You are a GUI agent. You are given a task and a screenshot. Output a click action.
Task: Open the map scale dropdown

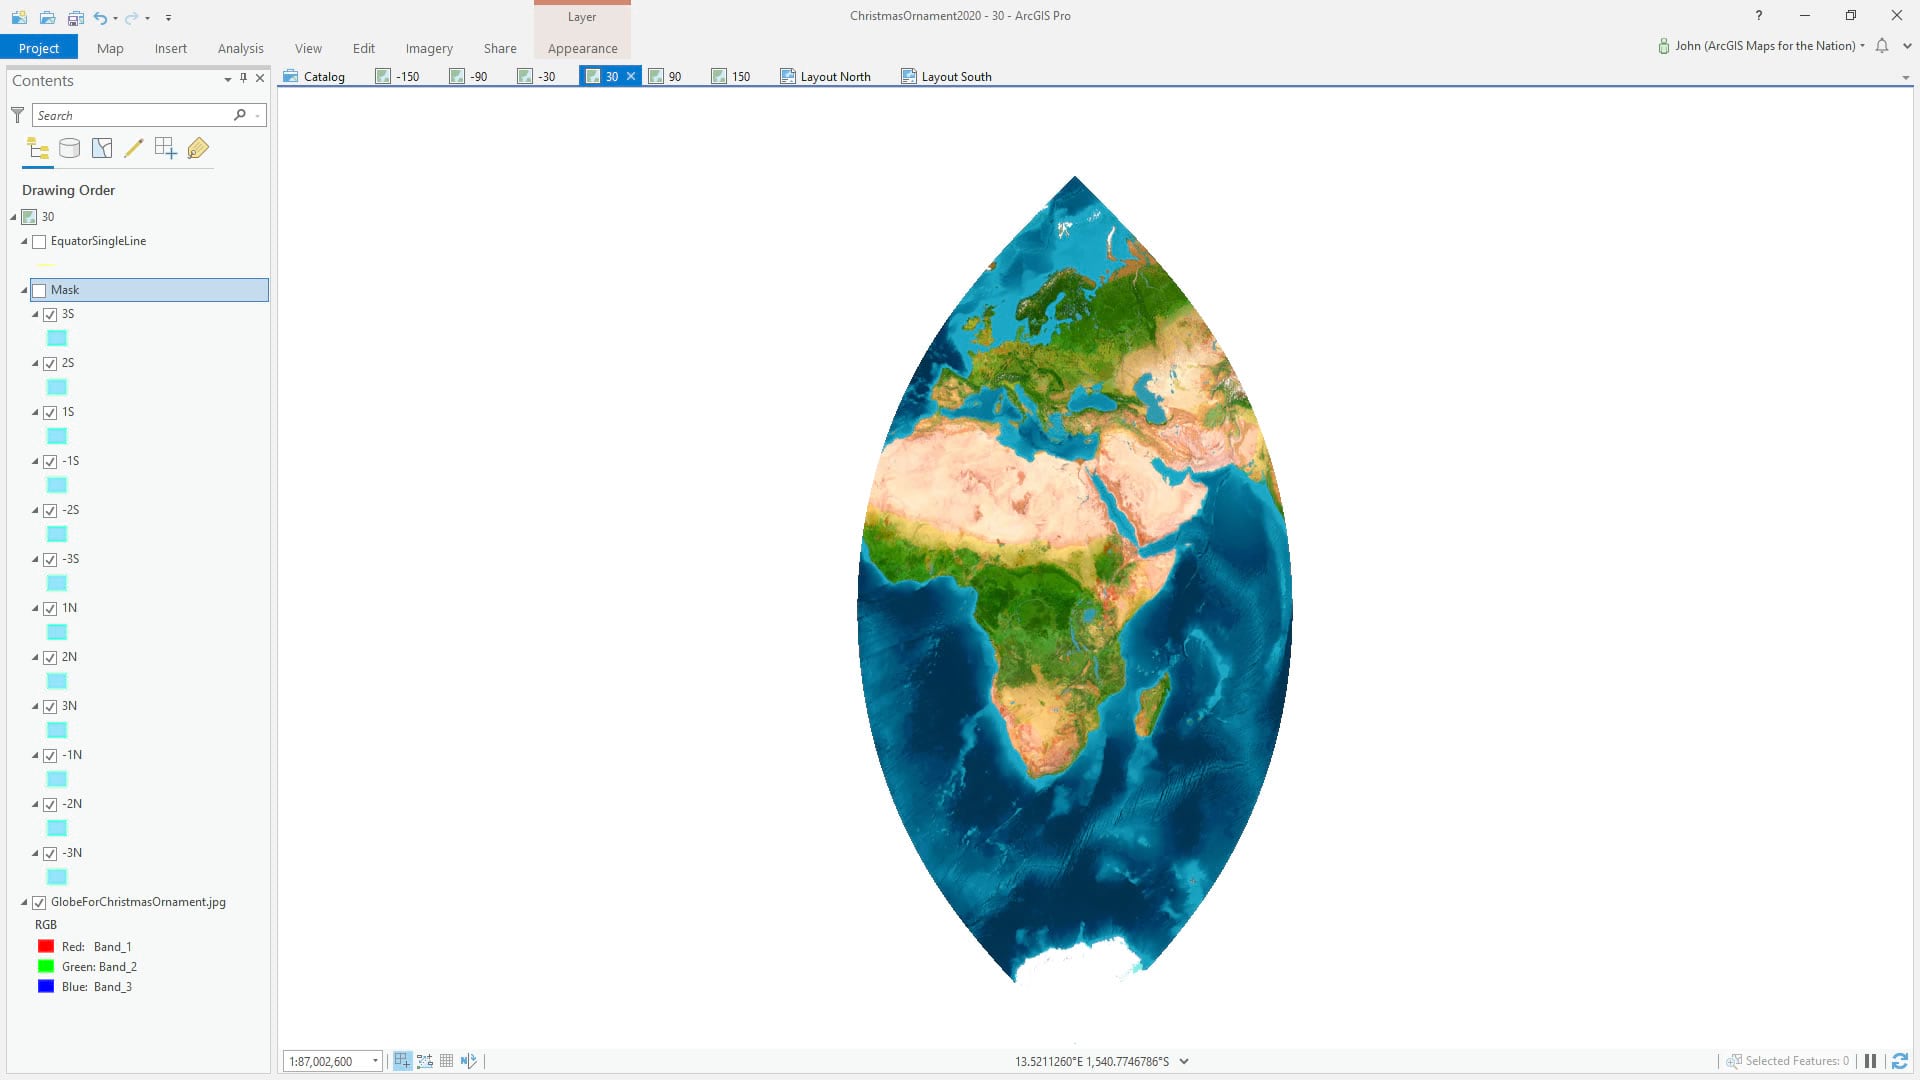click(x=375, y=1061)
